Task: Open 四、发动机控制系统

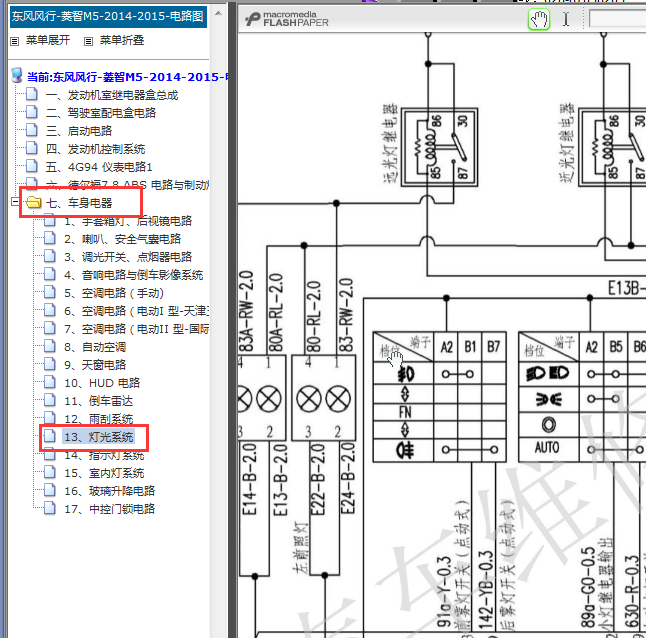Action: tap(95, 149)
